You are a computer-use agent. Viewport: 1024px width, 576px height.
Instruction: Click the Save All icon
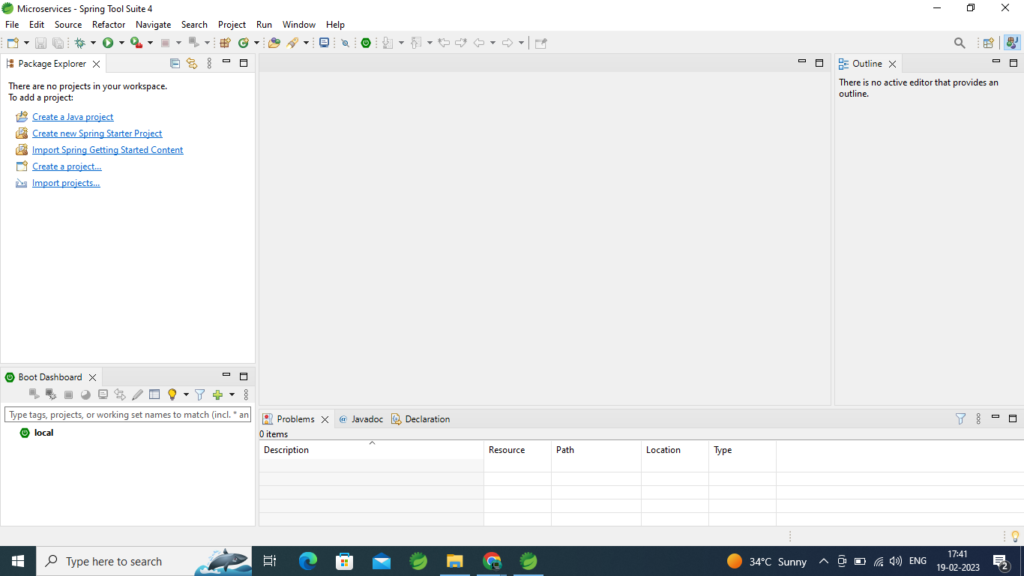58,43
